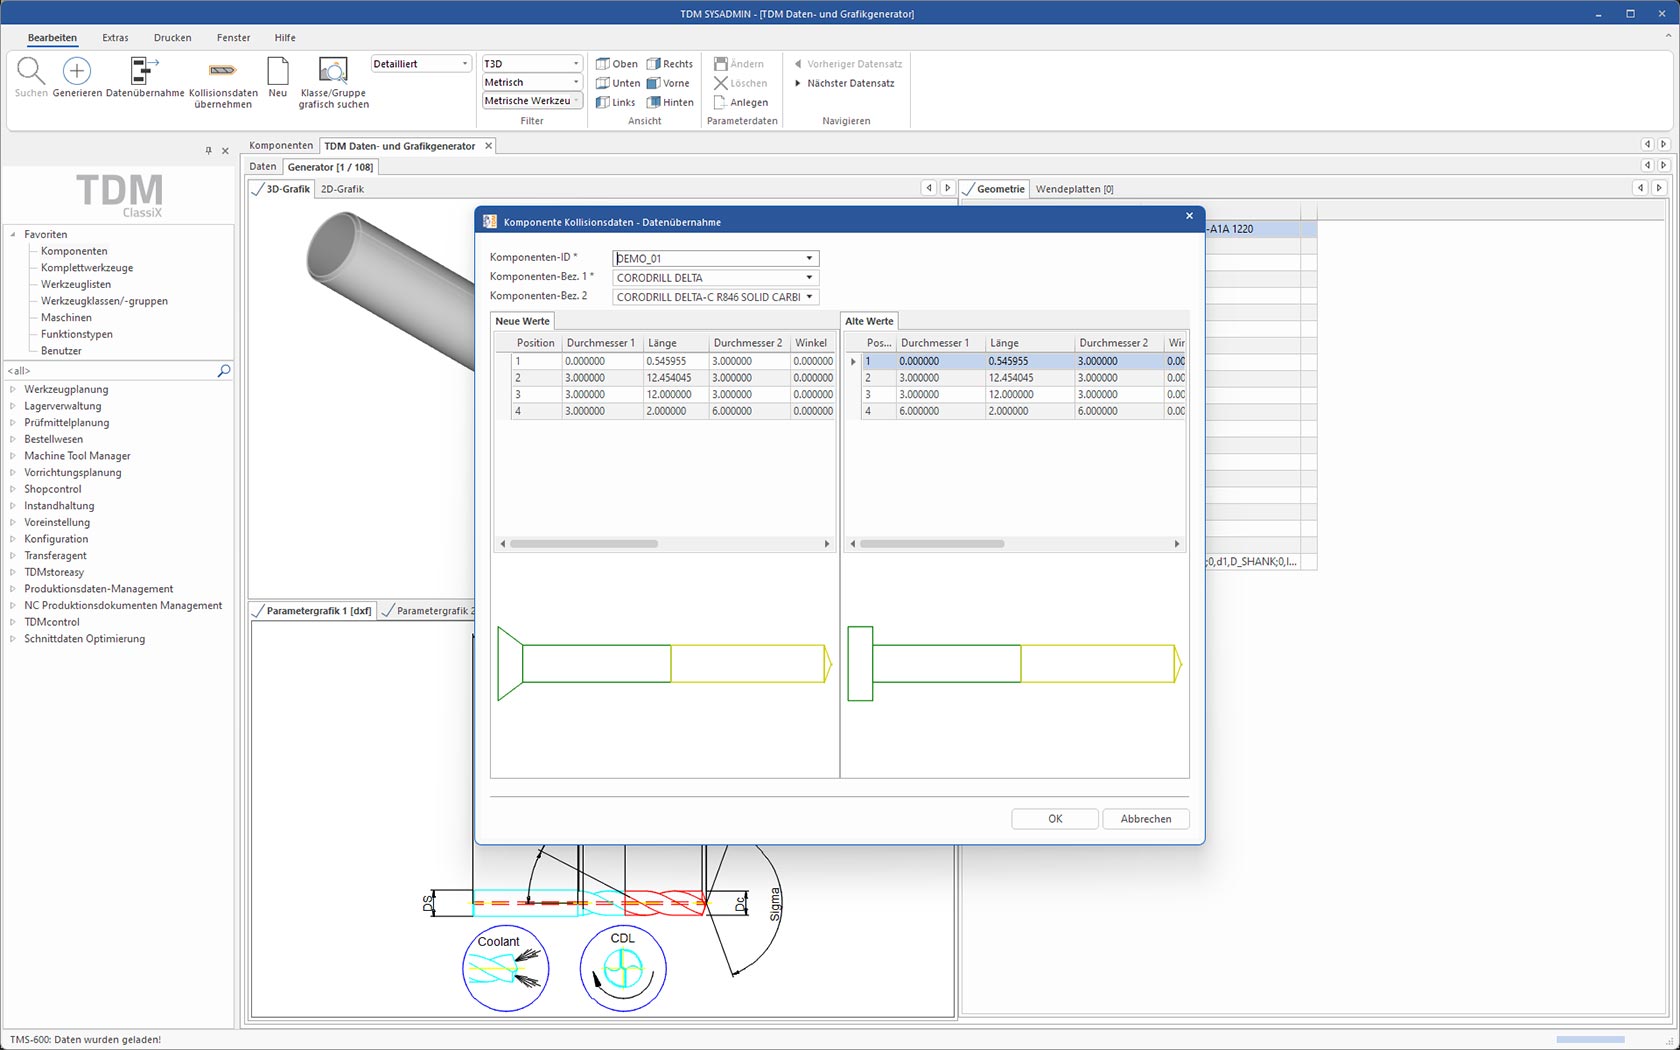Click OK in the dialog
The width and height of the screenshot is (1680, 1050).
click(x=1055, y=819)
